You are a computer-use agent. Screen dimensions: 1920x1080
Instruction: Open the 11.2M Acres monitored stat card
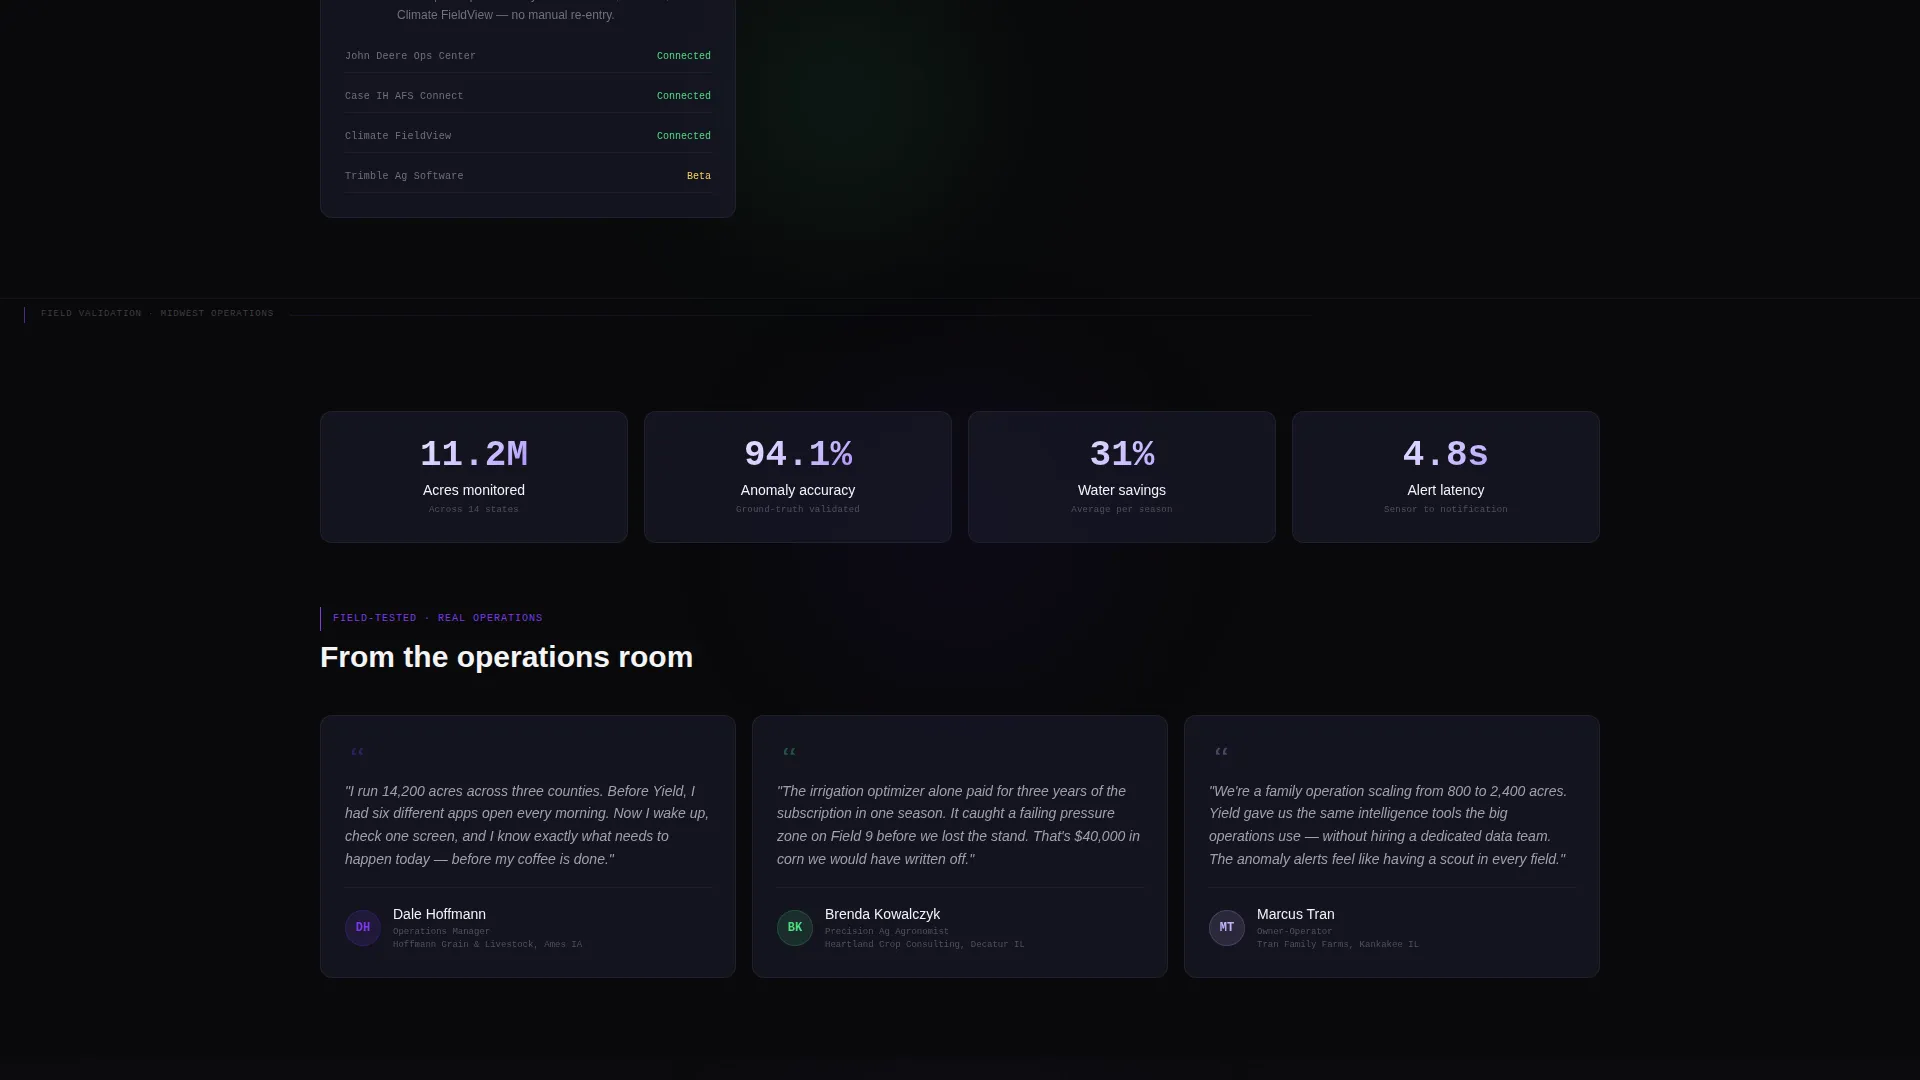(474, 477)
